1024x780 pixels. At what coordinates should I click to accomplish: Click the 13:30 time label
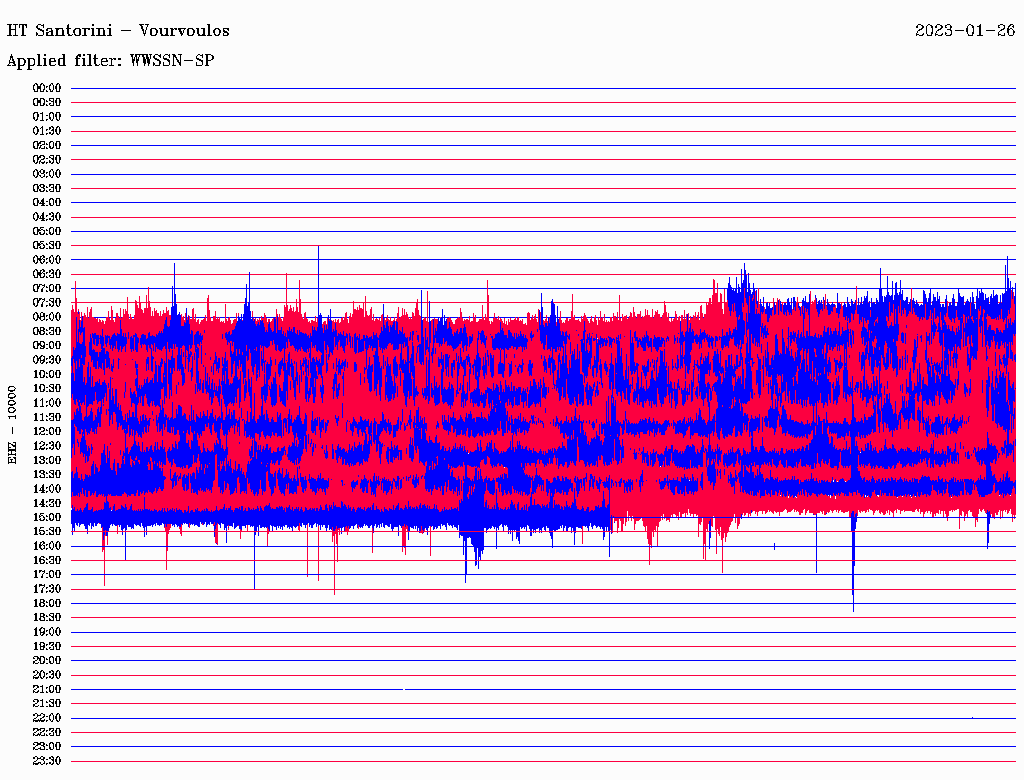[47, 474]
